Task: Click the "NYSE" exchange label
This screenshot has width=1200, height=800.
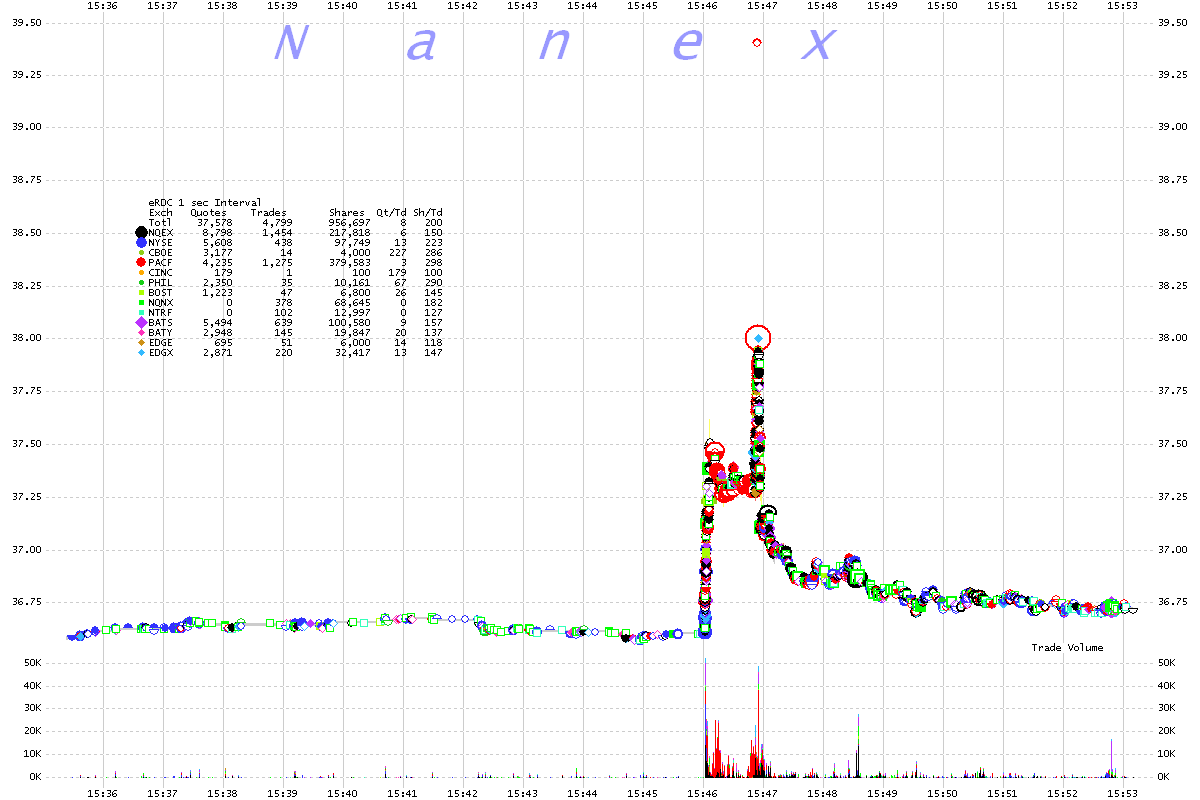Action: tap(160, 242)
